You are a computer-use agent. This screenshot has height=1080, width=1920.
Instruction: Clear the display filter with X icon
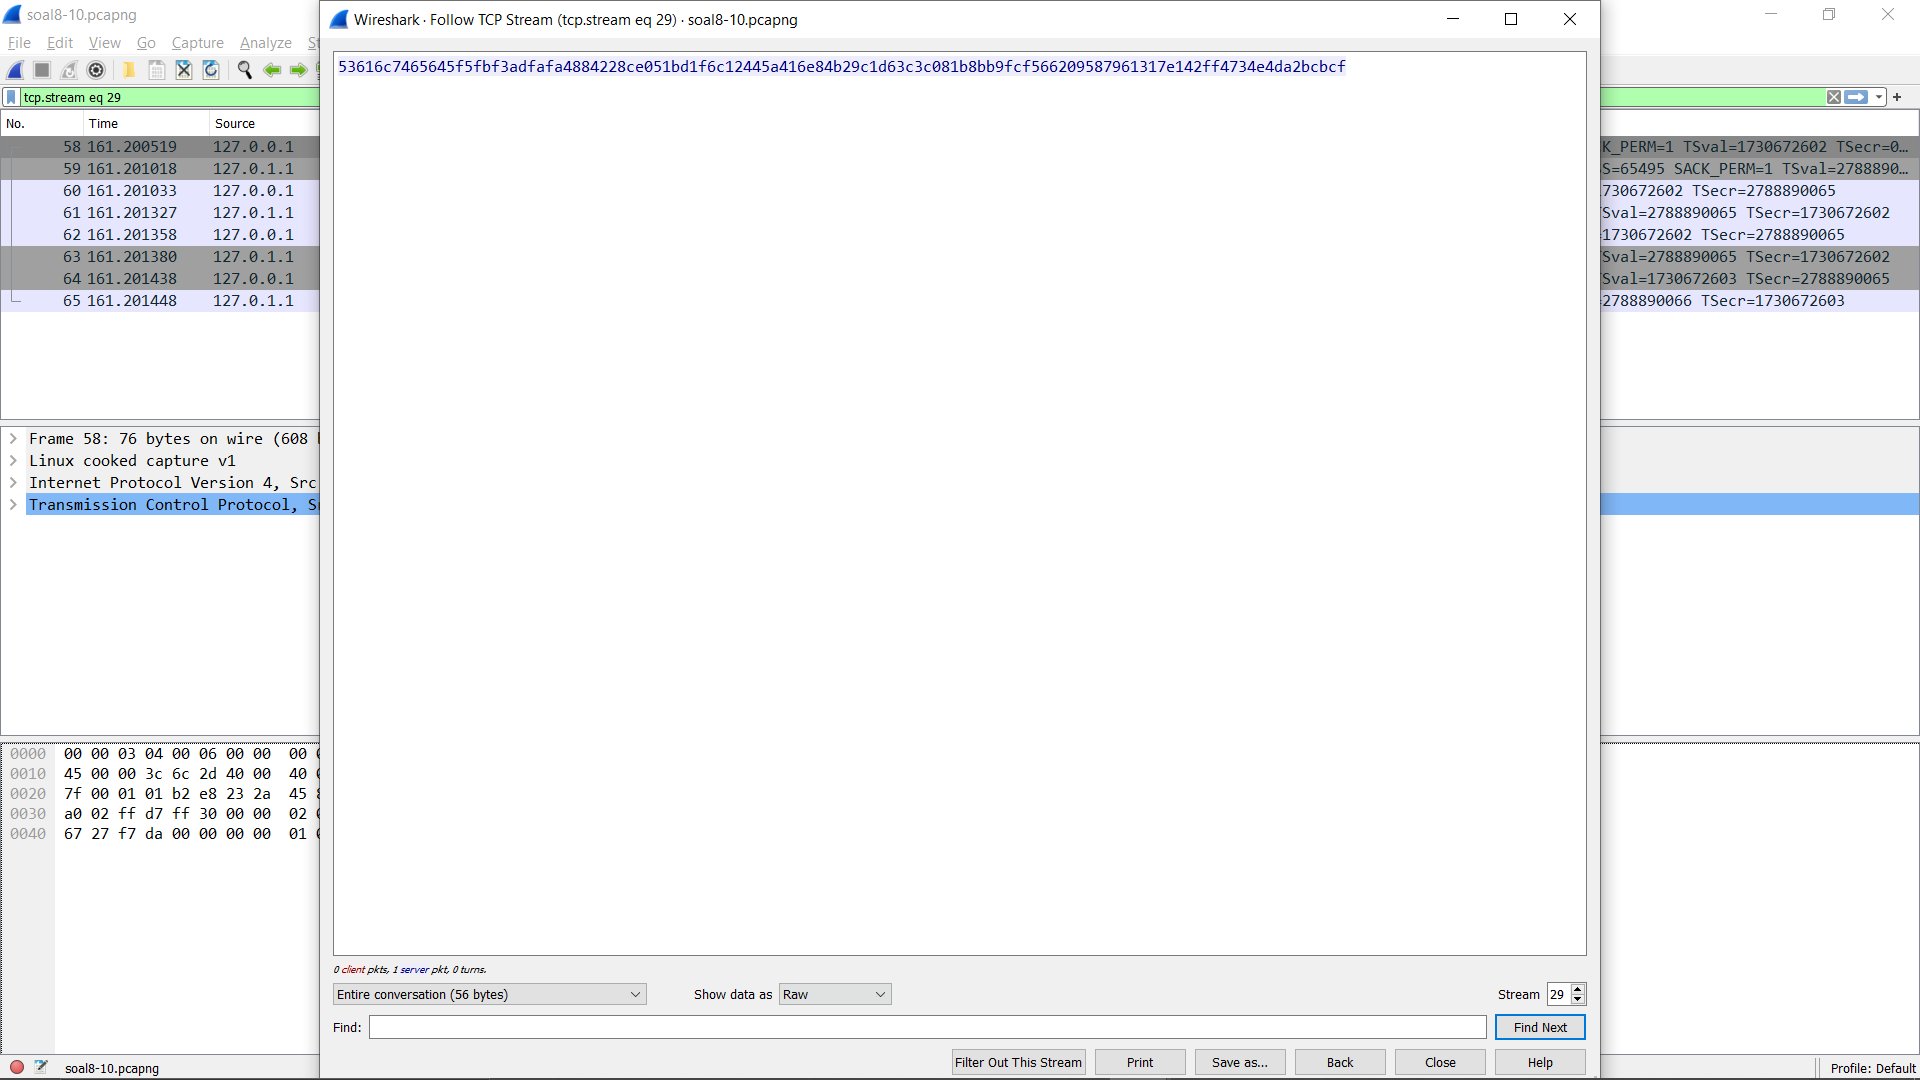coord(1833,97)
